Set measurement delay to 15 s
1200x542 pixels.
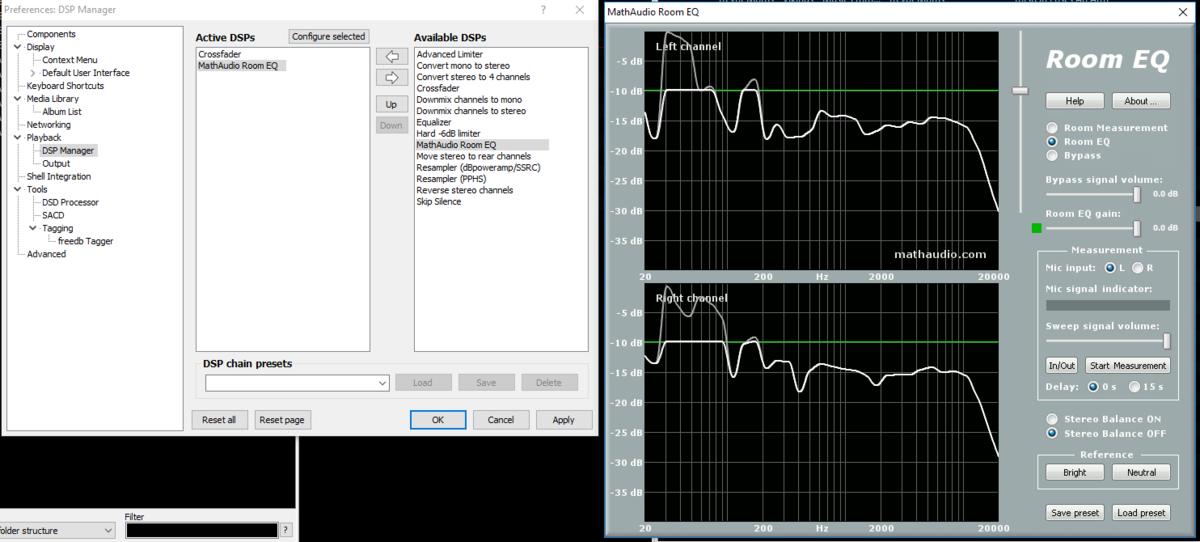(x=1135, y=387)
